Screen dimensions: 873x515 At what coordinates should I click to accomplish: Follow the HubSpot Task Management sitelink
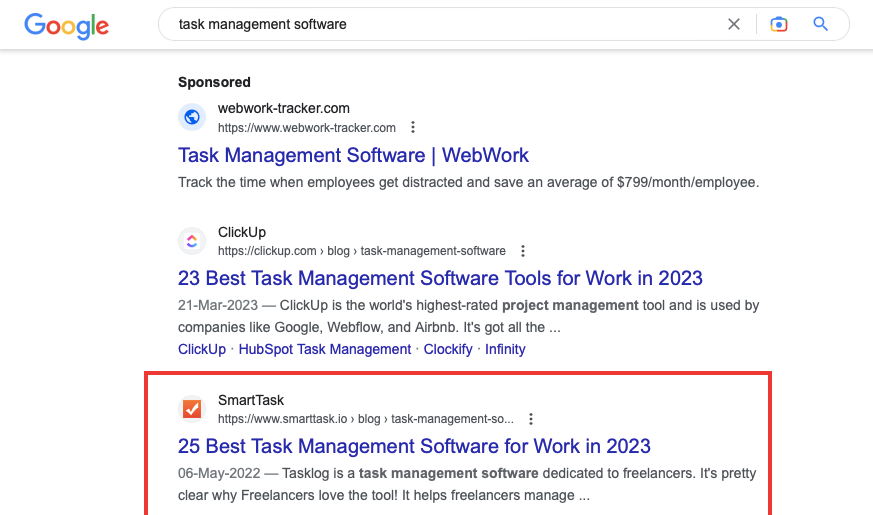pyautogui.click(x=325, y=349)
